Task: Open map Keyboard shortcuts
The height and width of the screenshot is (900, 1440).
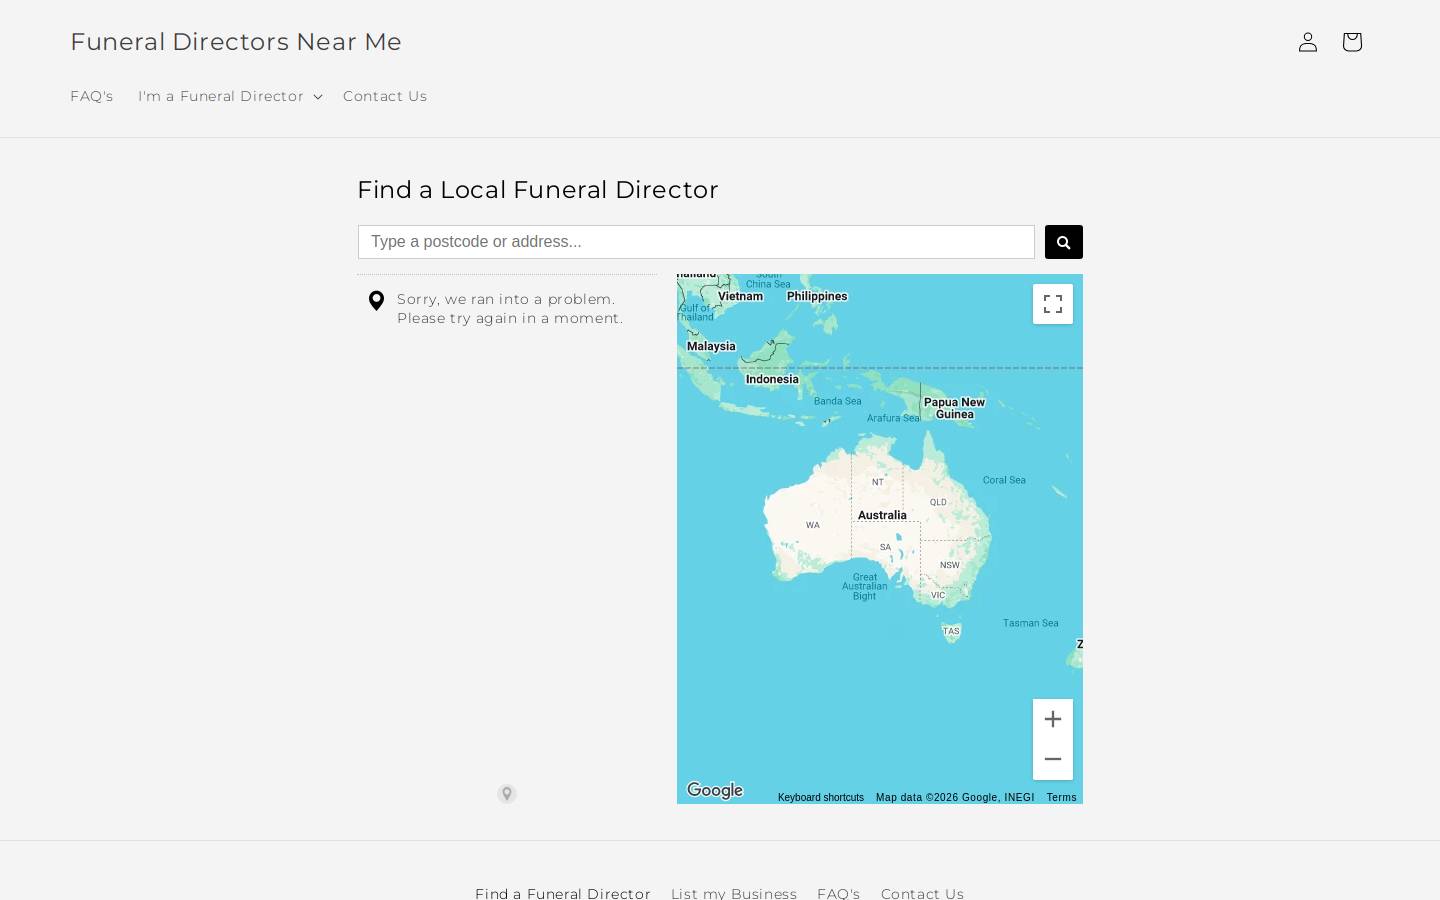Action: pos(821,798)
